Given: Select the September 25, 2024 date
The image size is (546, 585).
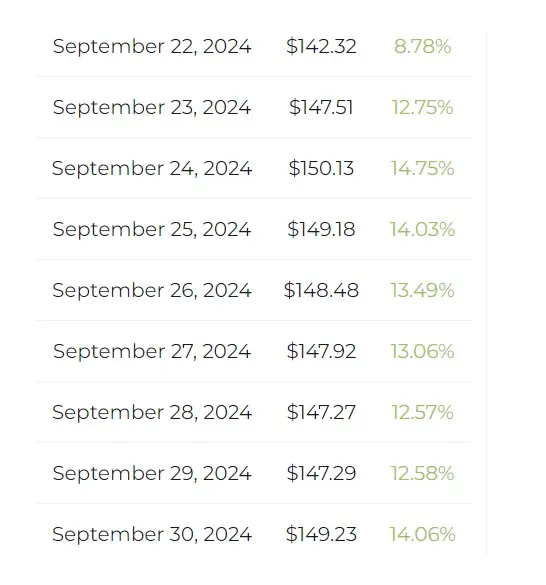Looking at the screenshot, I should coord(152,229).
